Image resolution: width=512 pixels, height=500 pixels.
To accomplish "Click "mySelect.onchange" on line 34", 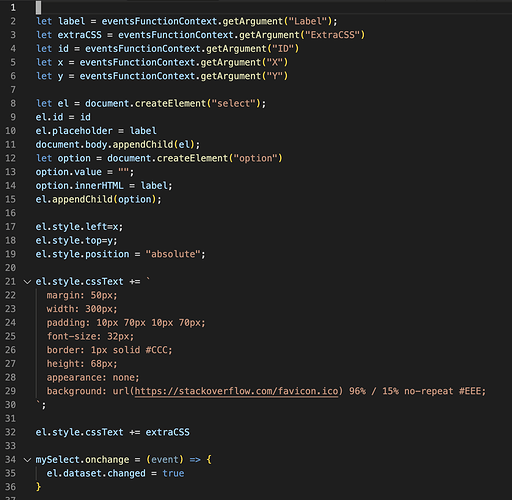I will point(82,460).
